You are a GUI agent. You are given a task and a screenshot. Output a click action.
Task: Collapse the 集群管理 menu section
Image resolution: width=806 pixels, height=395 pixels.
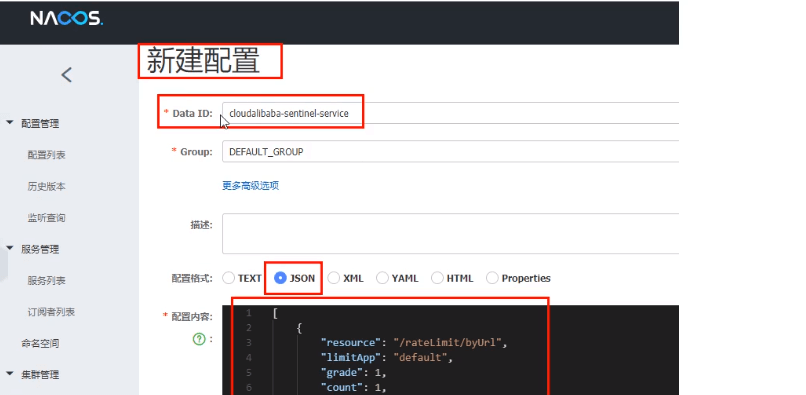coord(10,374)
